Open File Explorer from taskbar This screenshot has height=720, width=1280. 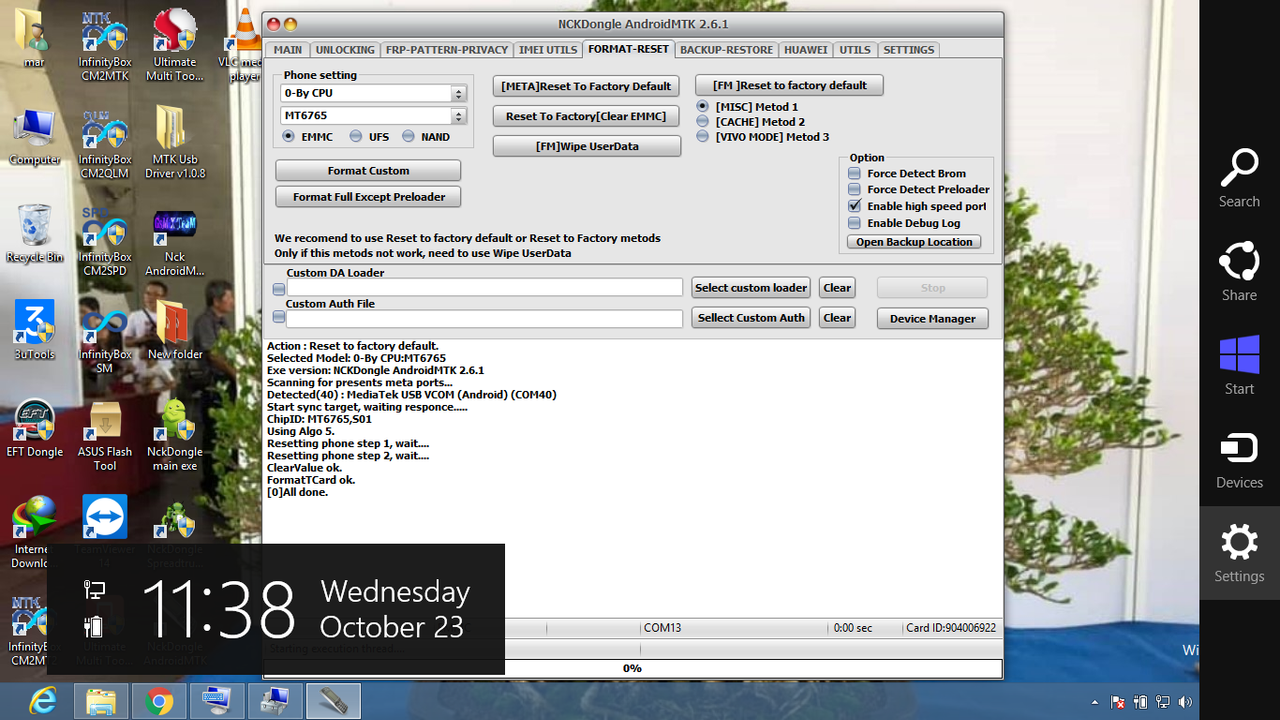pyautogui.click(x=100, y=702)
